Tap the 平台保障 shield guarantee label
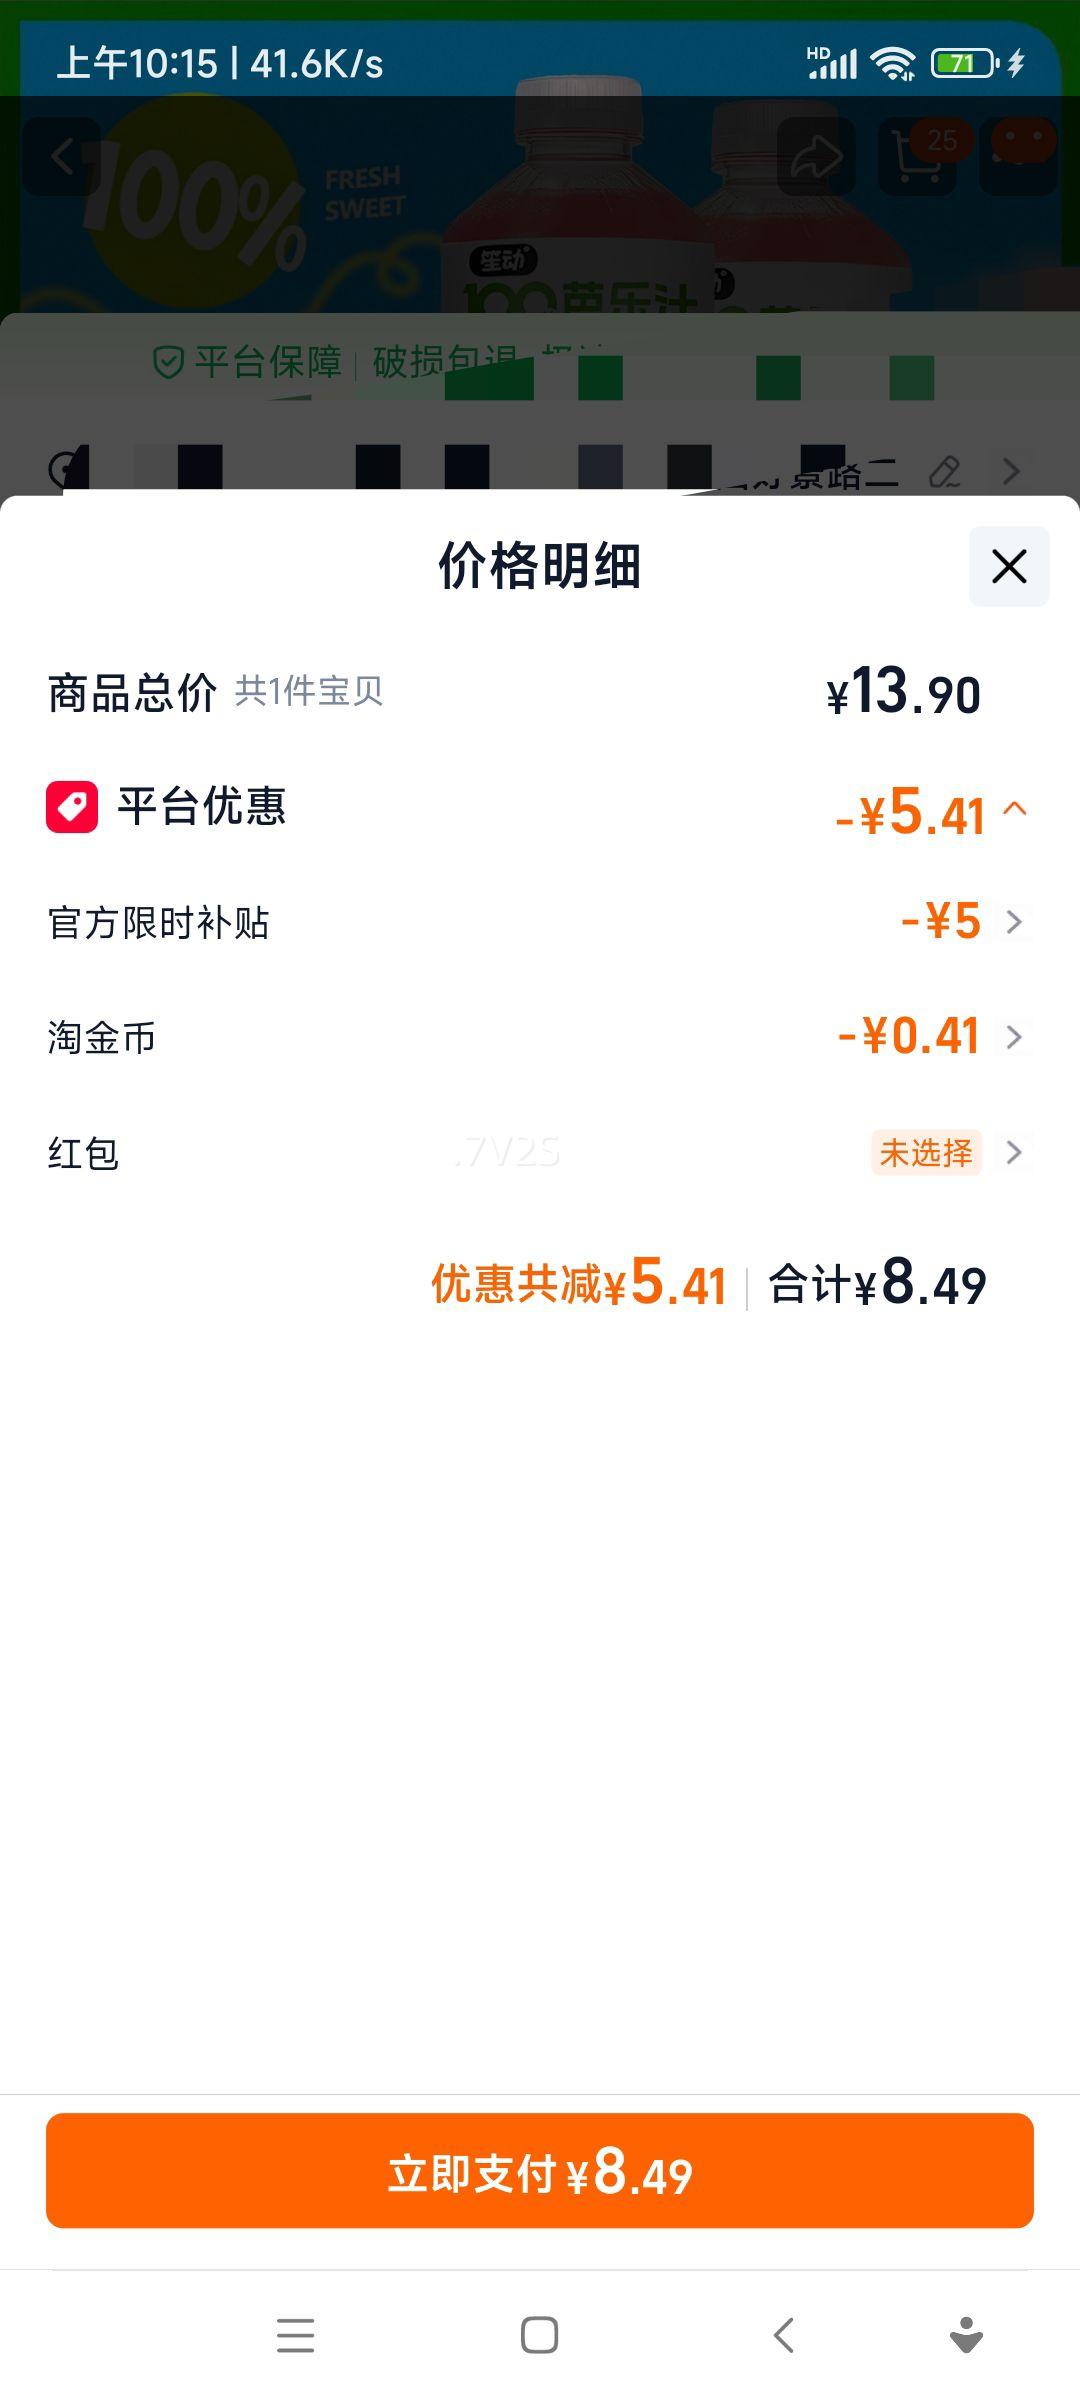This screenshot has height=2400, width=1080. (248, 362)
